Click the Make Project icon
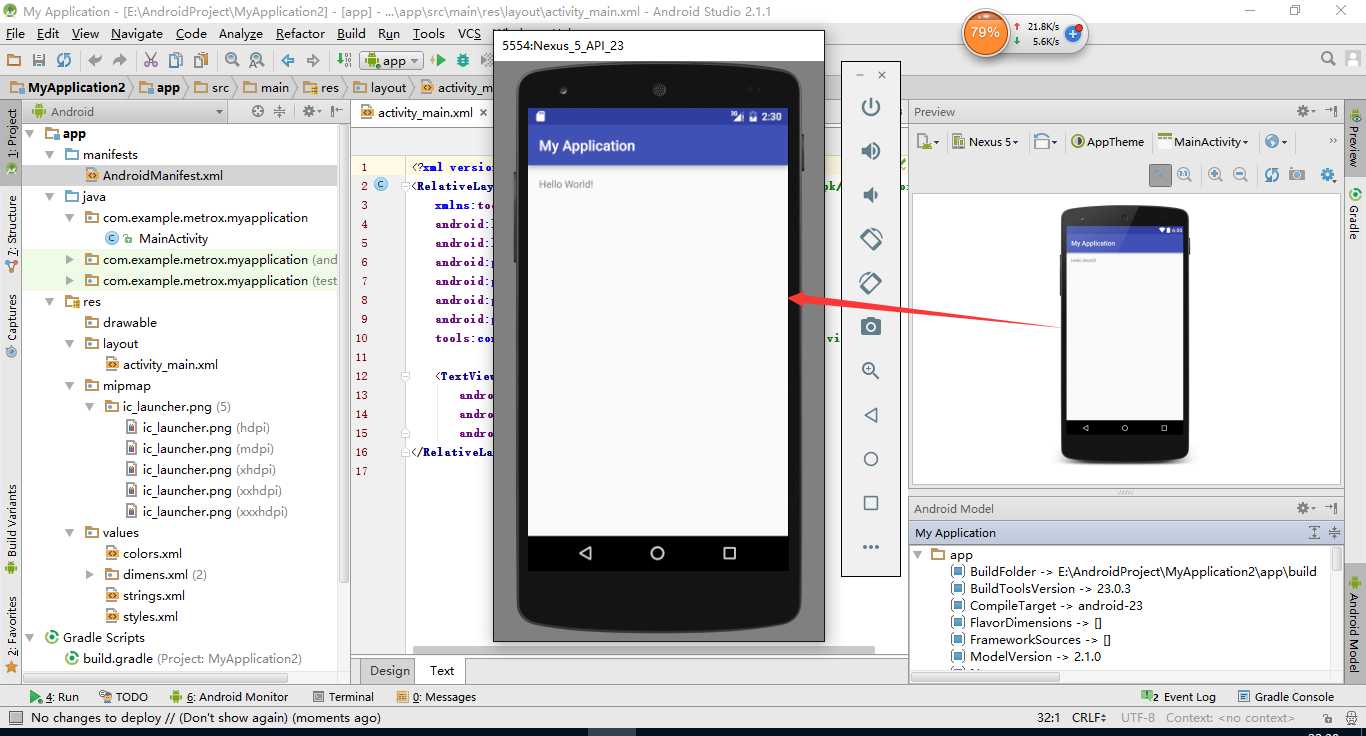Viewport: 1366px width, 736px height. click(344, 60)
